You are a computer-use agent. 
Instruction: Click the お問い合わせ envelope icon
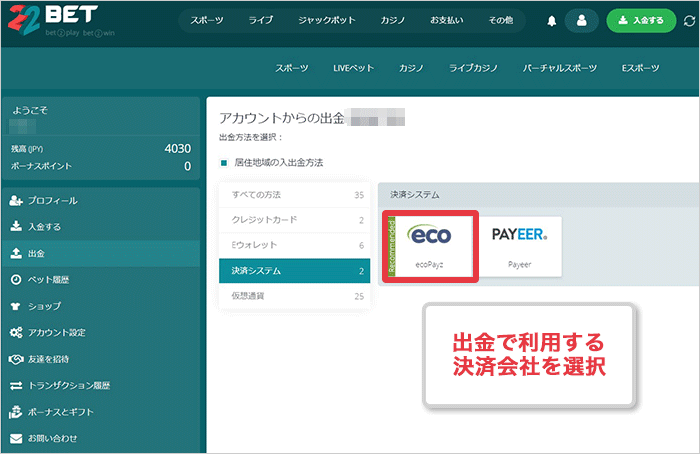[x=16, y=438]
